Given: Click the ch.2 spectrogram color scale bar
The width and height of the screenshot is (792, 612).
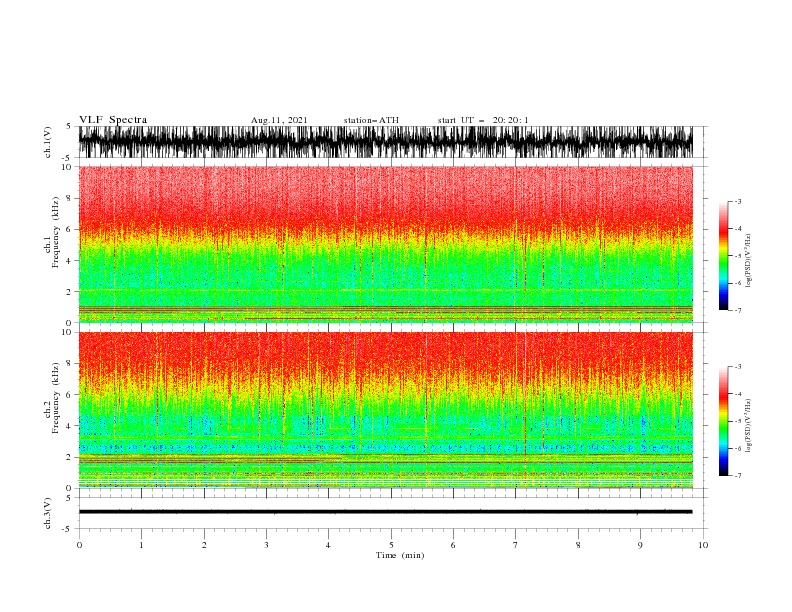Looking at the screenshot, I should 723,421.
